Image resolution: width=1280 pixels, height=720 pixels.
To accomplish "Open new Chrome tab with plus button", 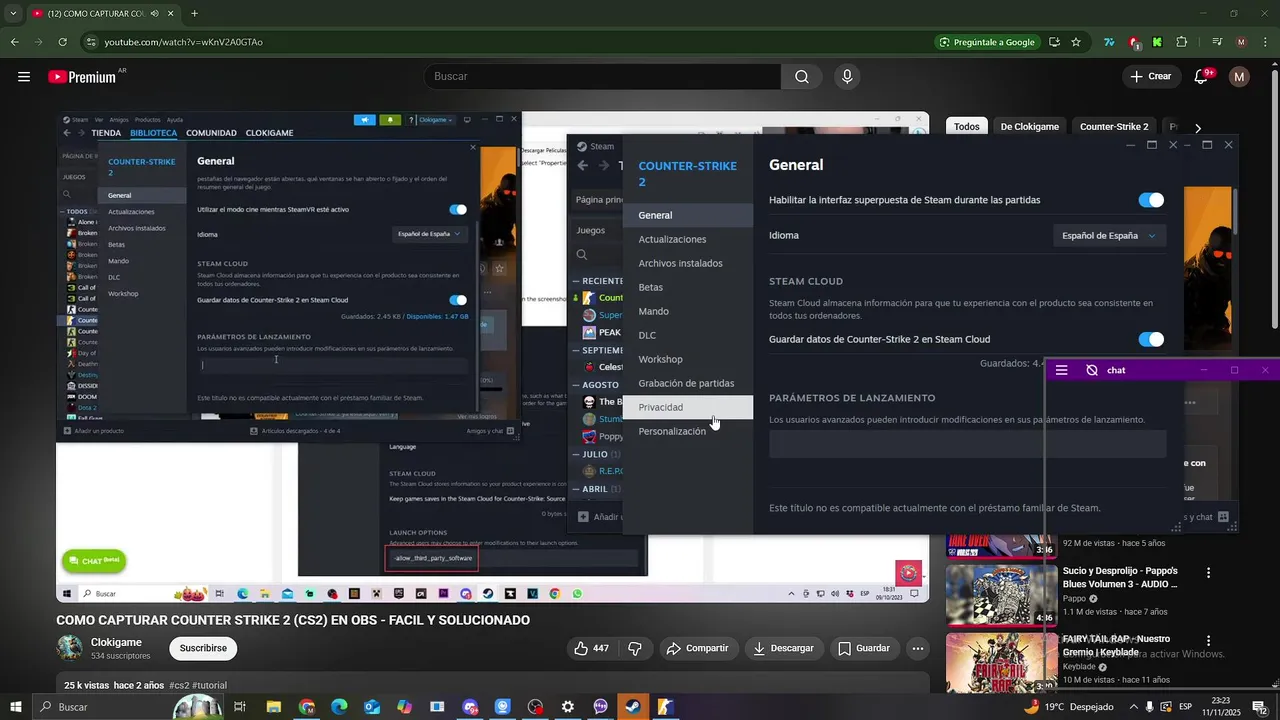I will point(194,14).
